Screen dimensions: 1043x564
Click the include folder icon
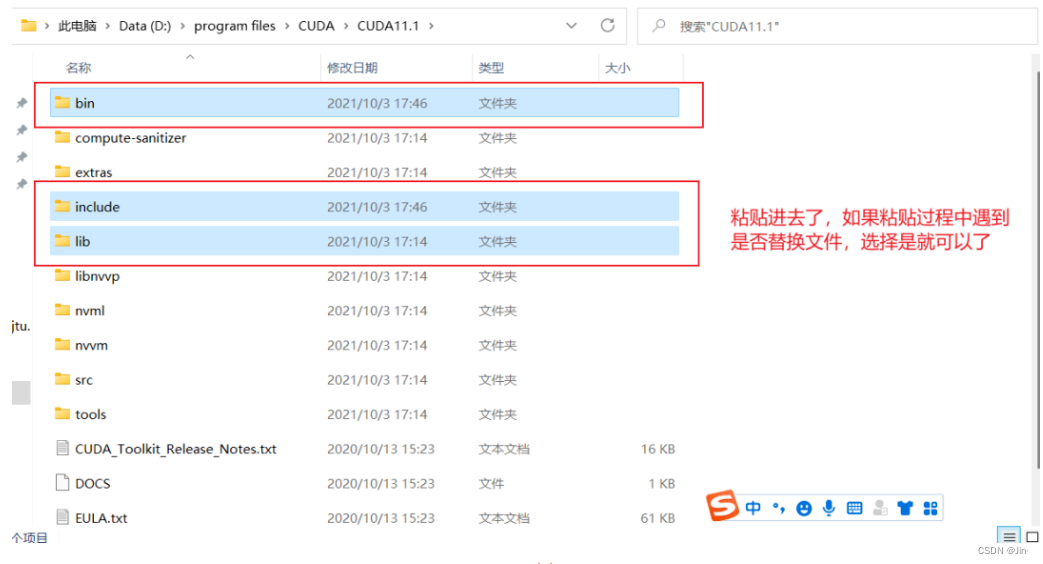[63, 206]
